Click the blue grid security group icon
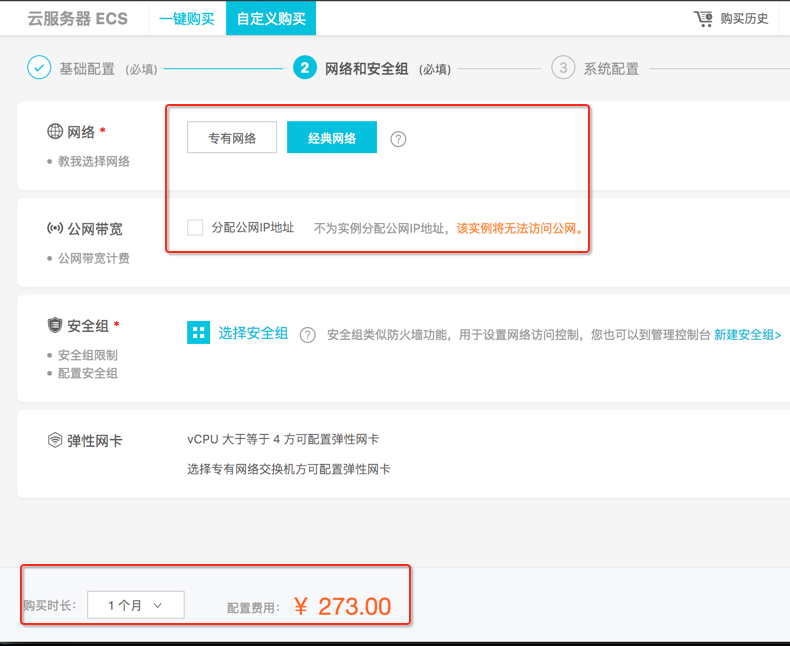This screenshot has height=646, width=790. (x=198, y=333)
